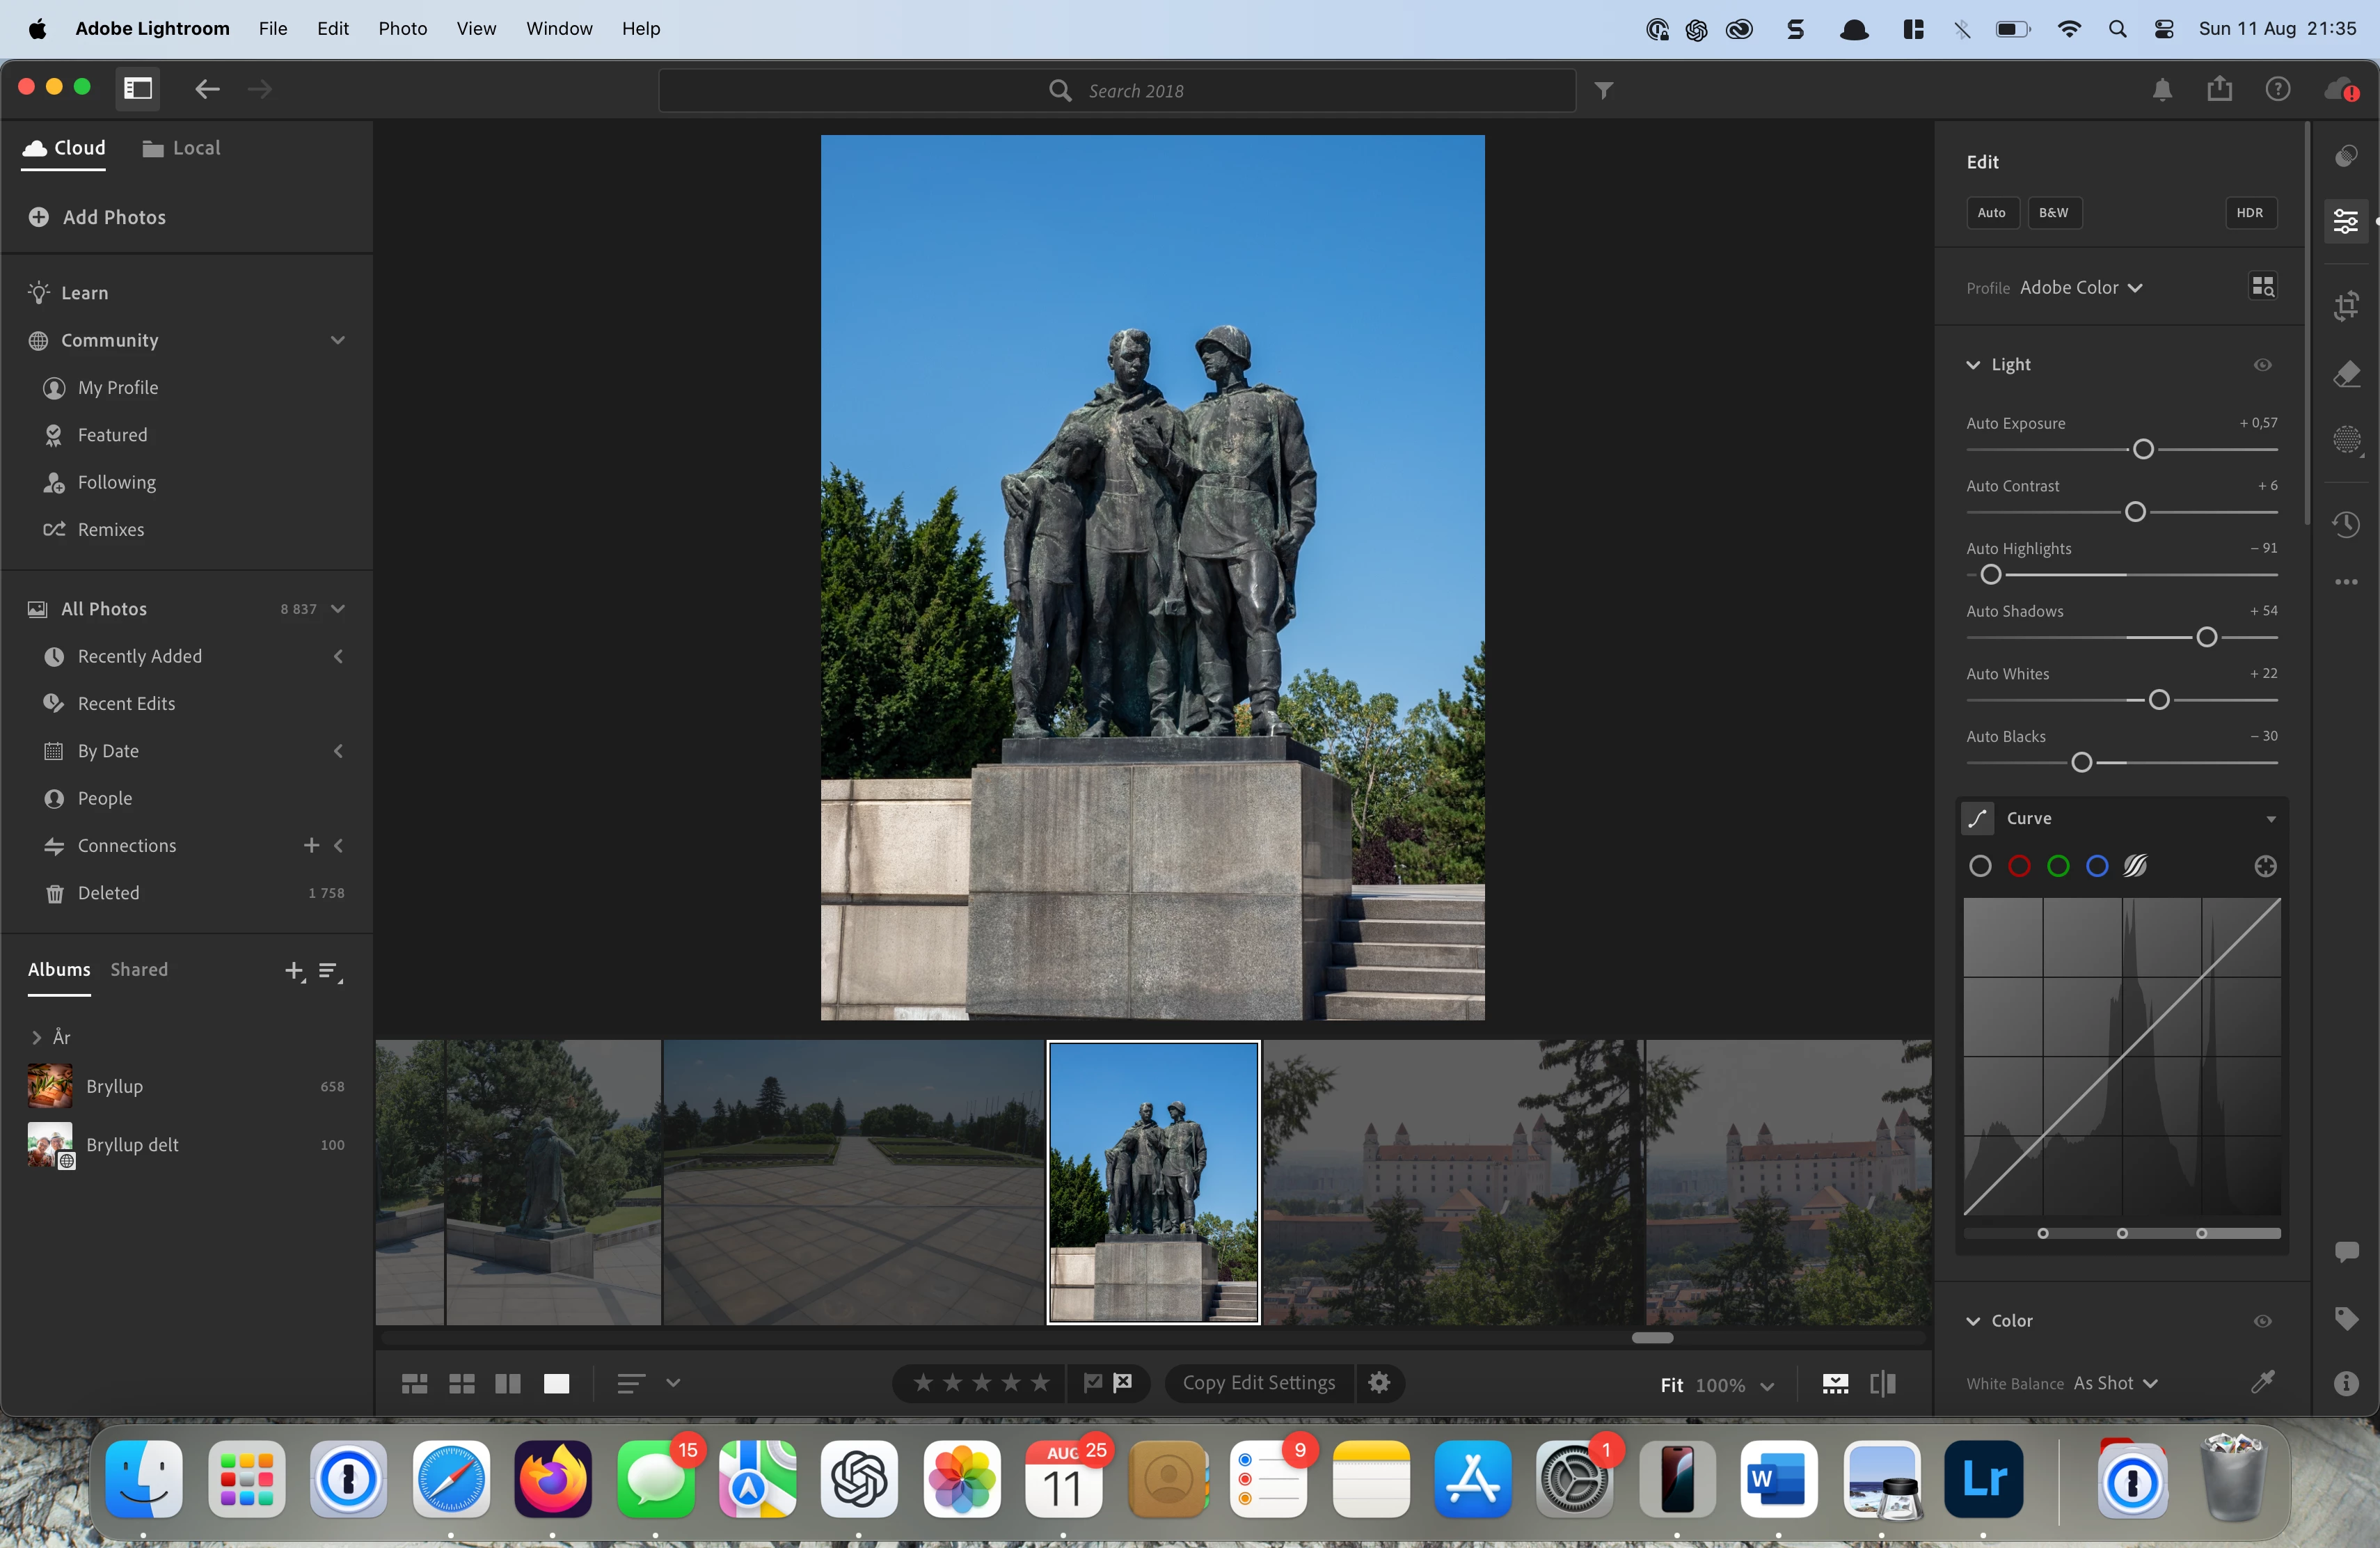
Task: Open the Versions history panel
Action: point(2346,524)
